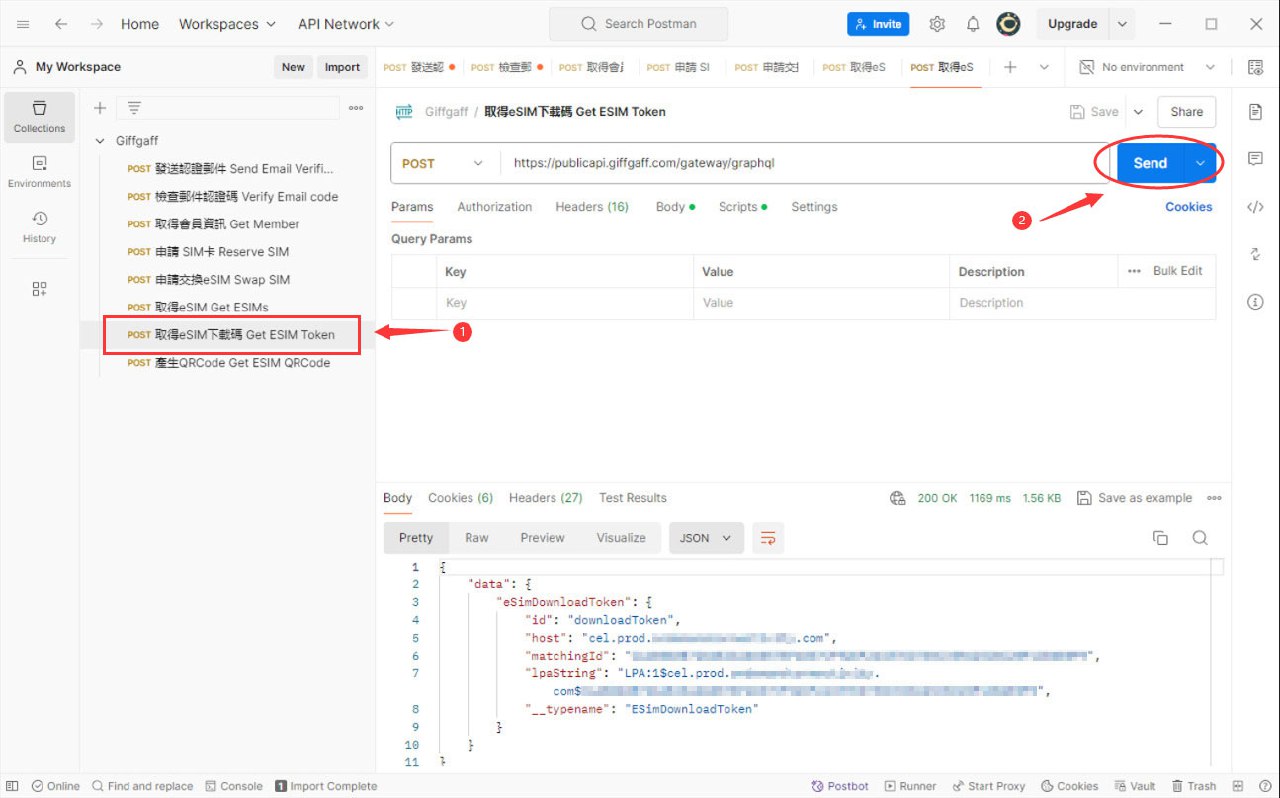Open the No environment selector
This screenshot has height=798, width=1280.
point(1147,67)
